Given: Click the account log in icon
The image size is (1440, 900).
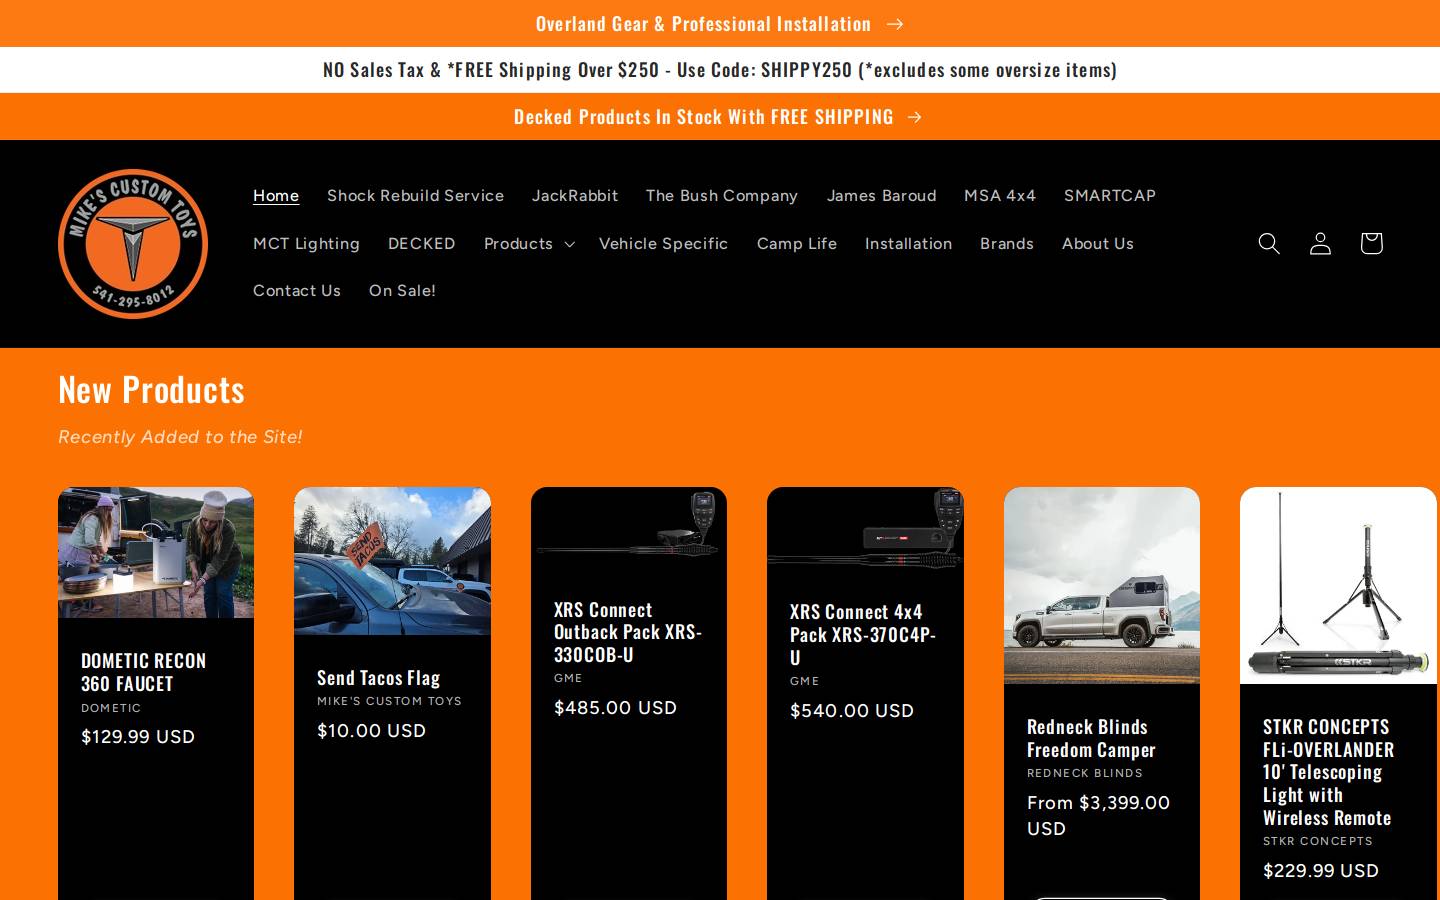Looking at the screenshot, I should [x=1320, y=243].
